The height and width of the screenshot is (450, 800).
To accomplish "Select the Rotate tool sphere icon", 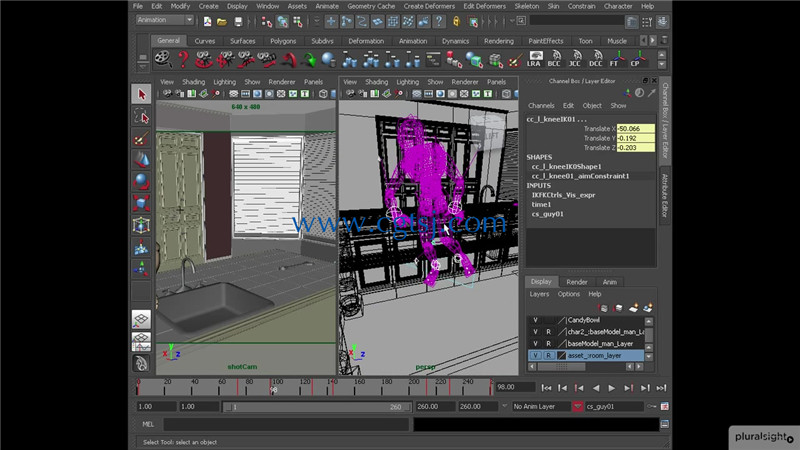I will 141,182.
